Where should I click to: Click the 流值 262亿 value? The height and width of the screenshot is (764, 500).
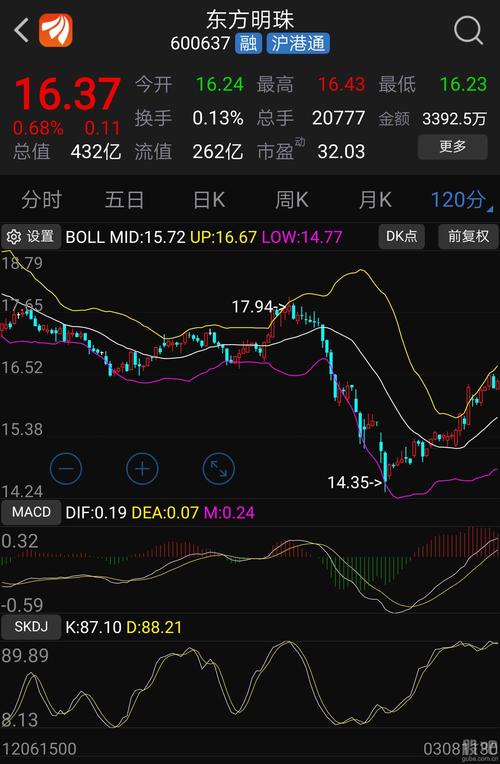coord(217,152)
